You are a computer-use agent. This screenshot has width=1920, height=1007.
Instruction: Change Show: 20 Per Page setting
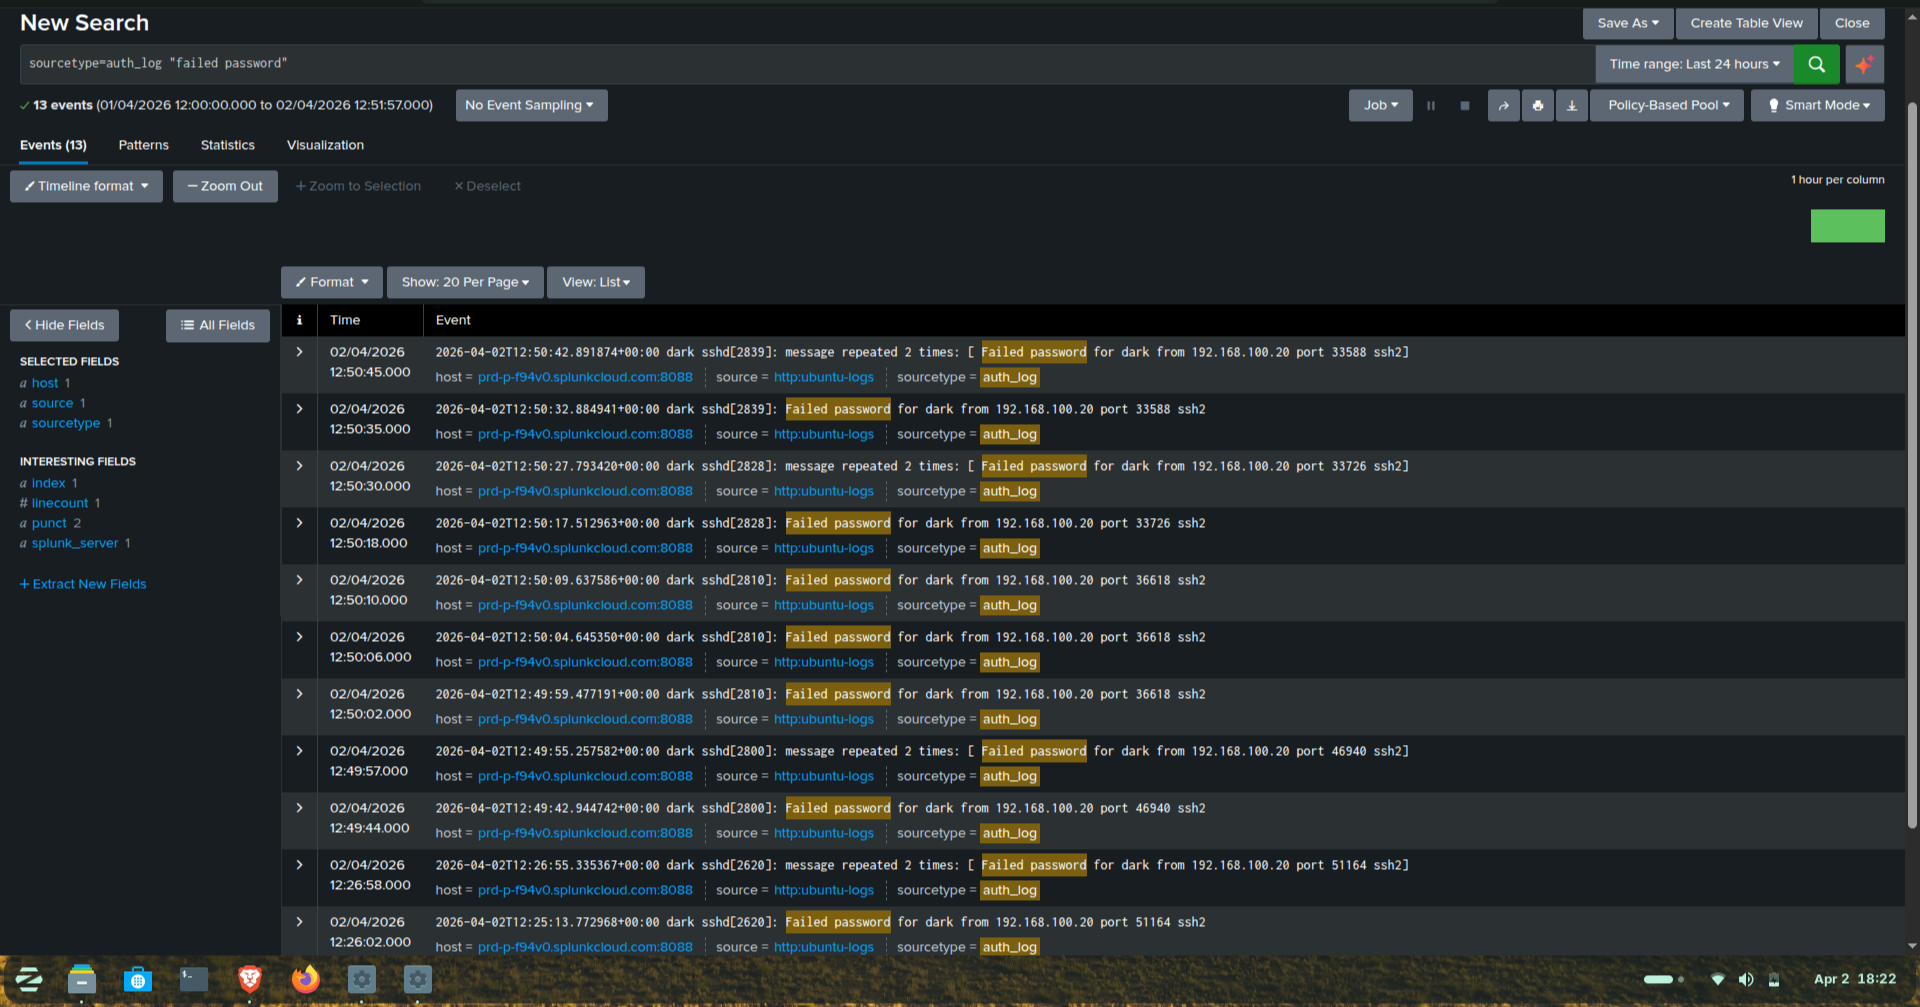[x=465, y=282]
